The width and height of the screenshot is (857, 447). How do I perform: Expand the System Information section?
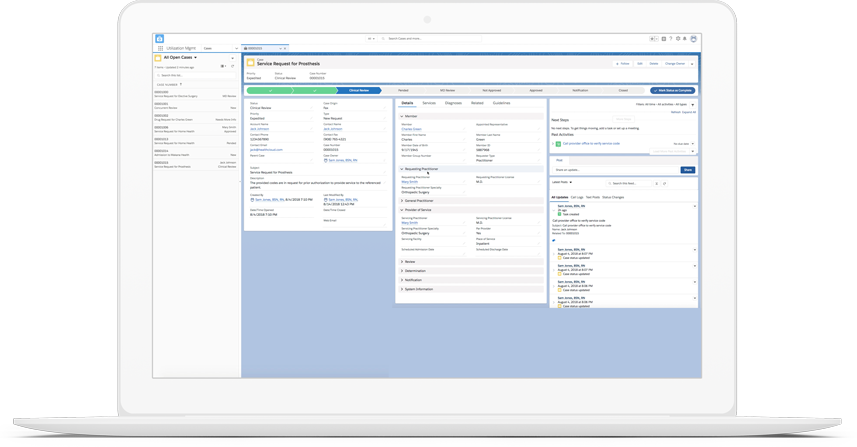coord(418,289)
